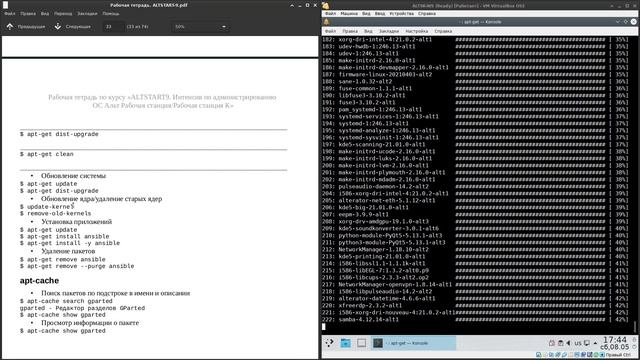
Task: Open Машина menu in VirtualBox window
Action: tap(349, 13)
